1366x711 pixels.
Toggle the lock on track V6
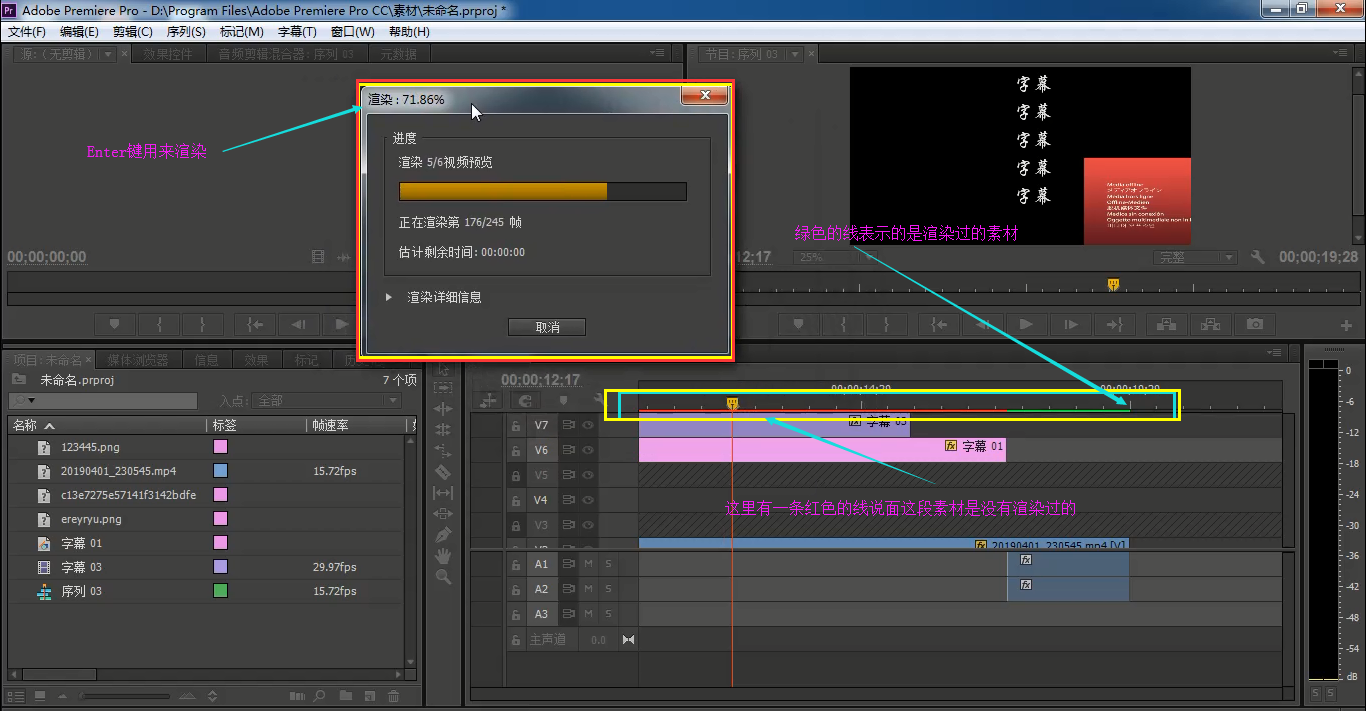[516, 450]
